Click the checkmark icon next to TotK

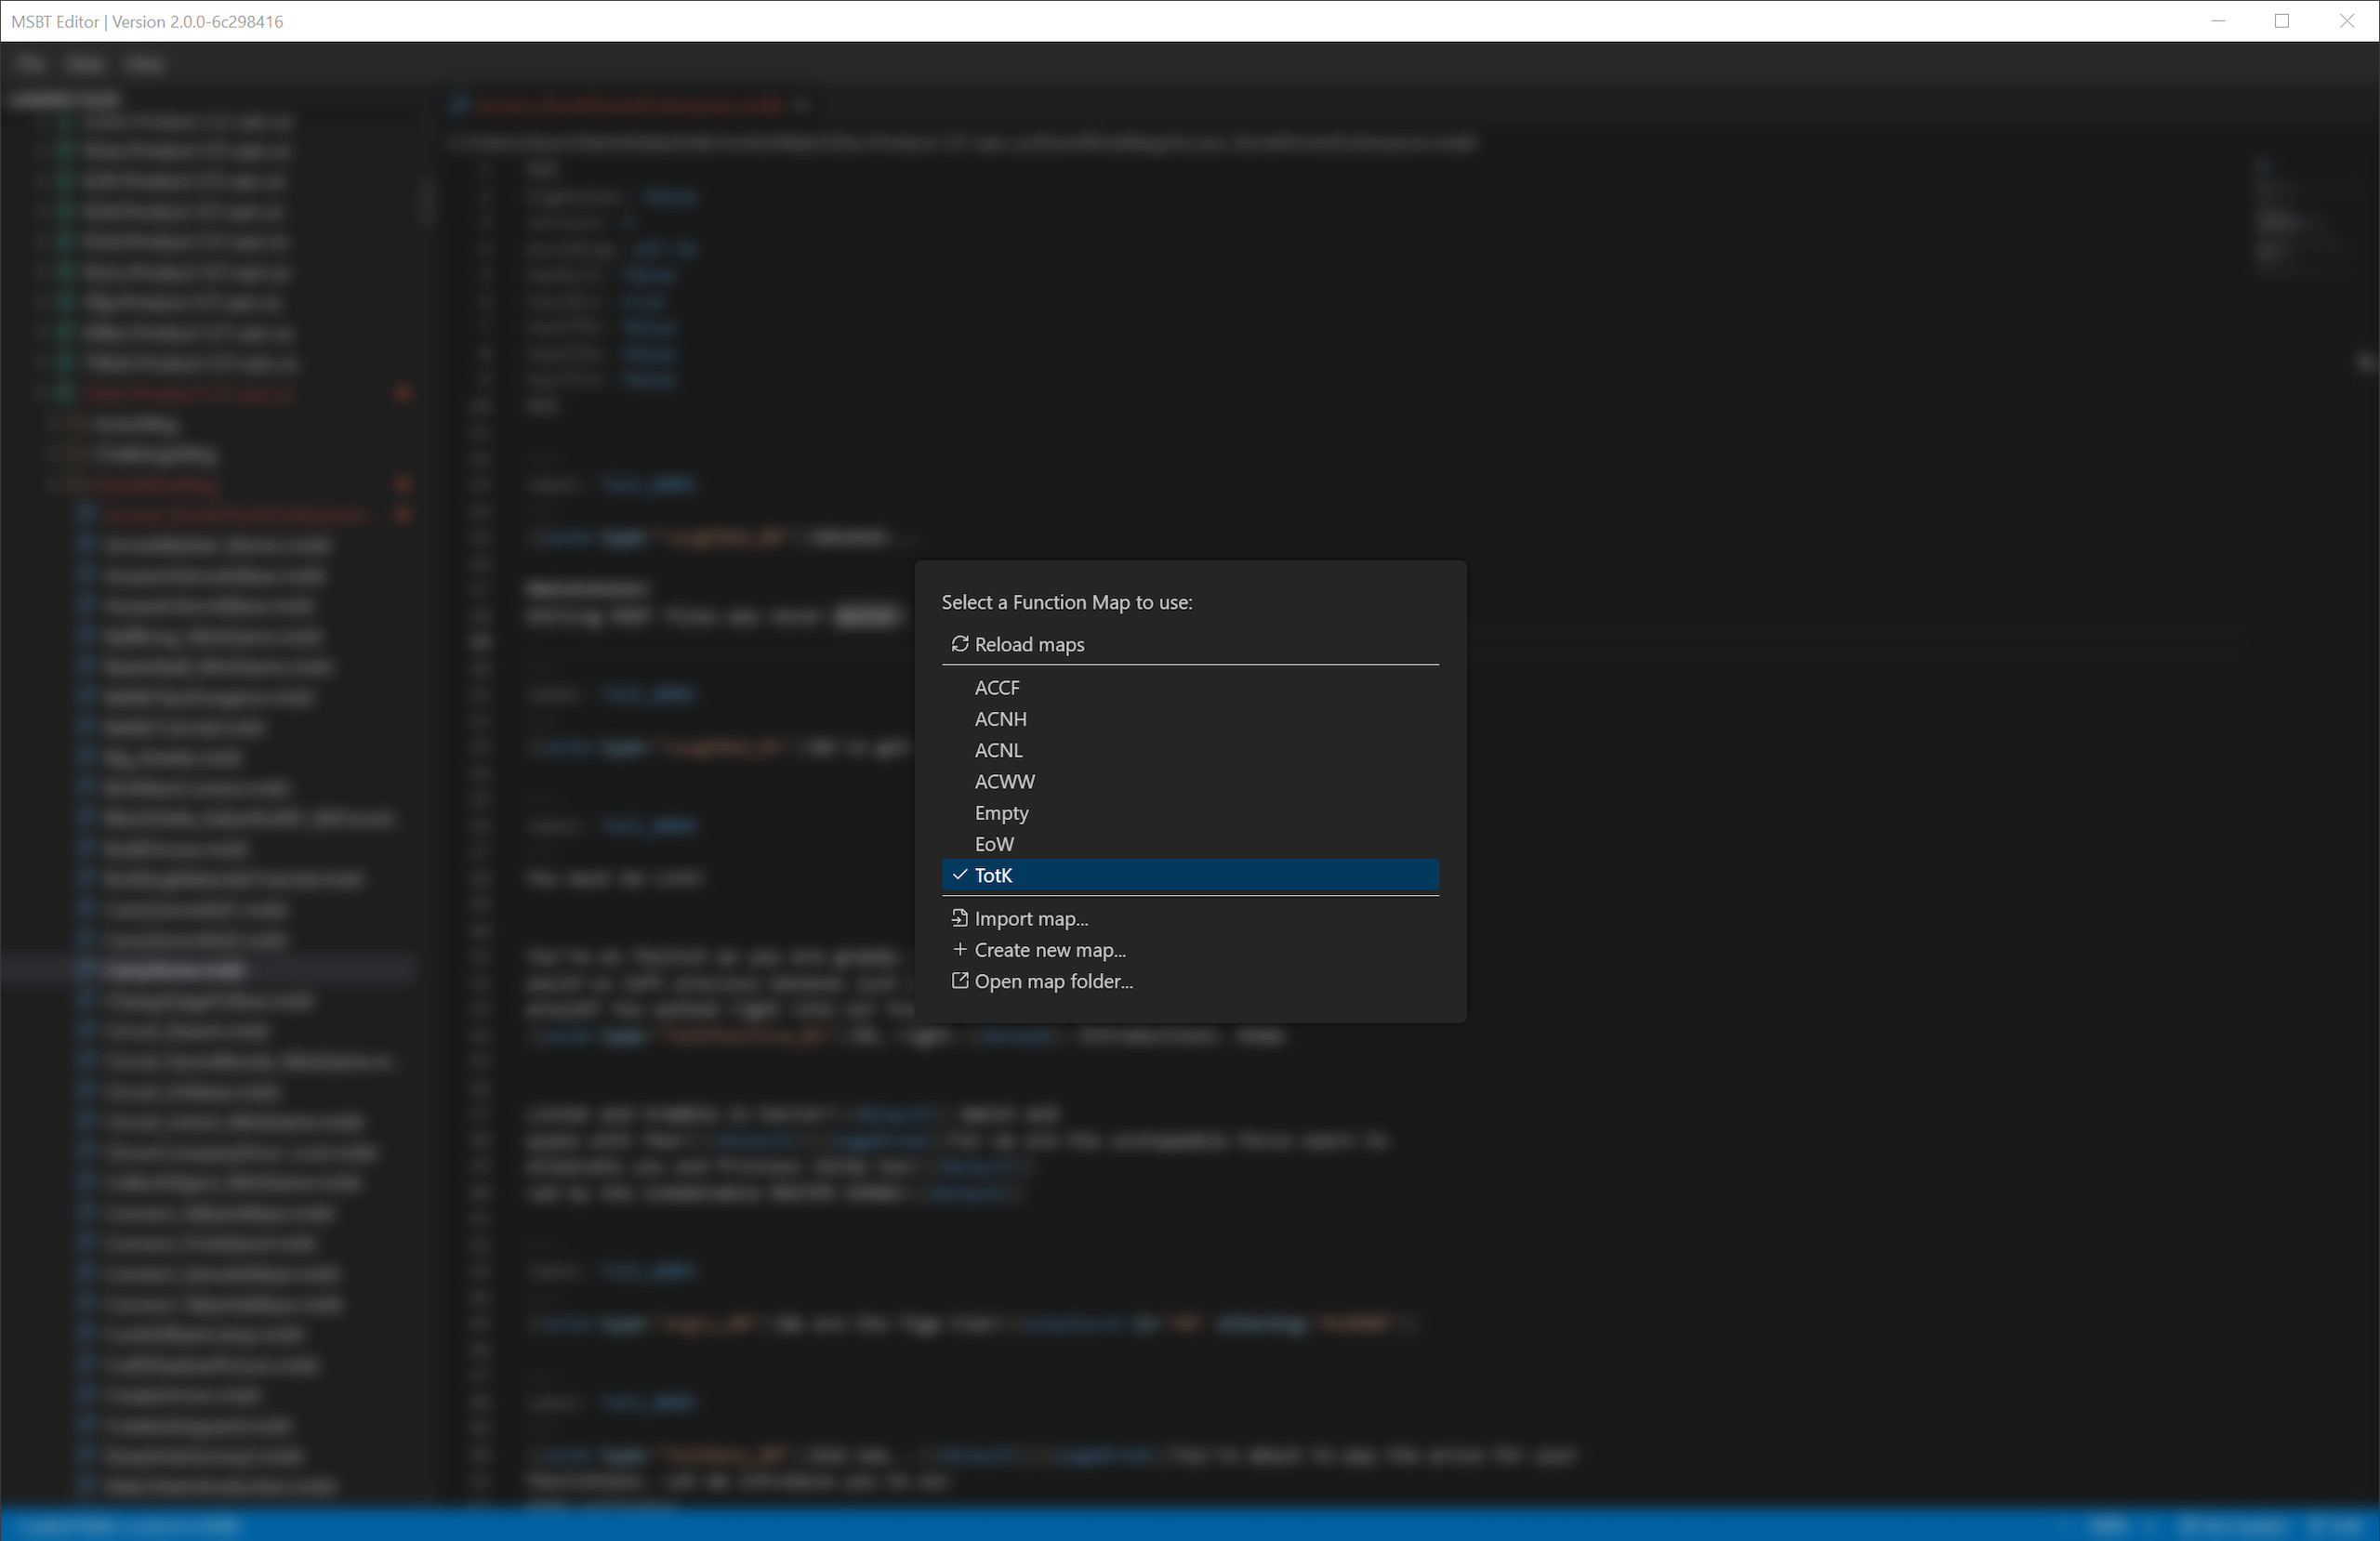[x=960, y=874]
